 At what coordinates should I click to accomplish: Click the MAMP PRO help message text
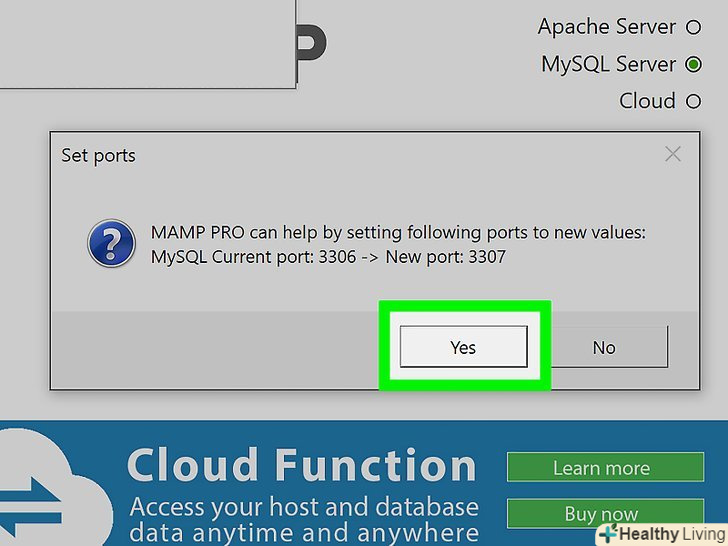coord(398,232)
